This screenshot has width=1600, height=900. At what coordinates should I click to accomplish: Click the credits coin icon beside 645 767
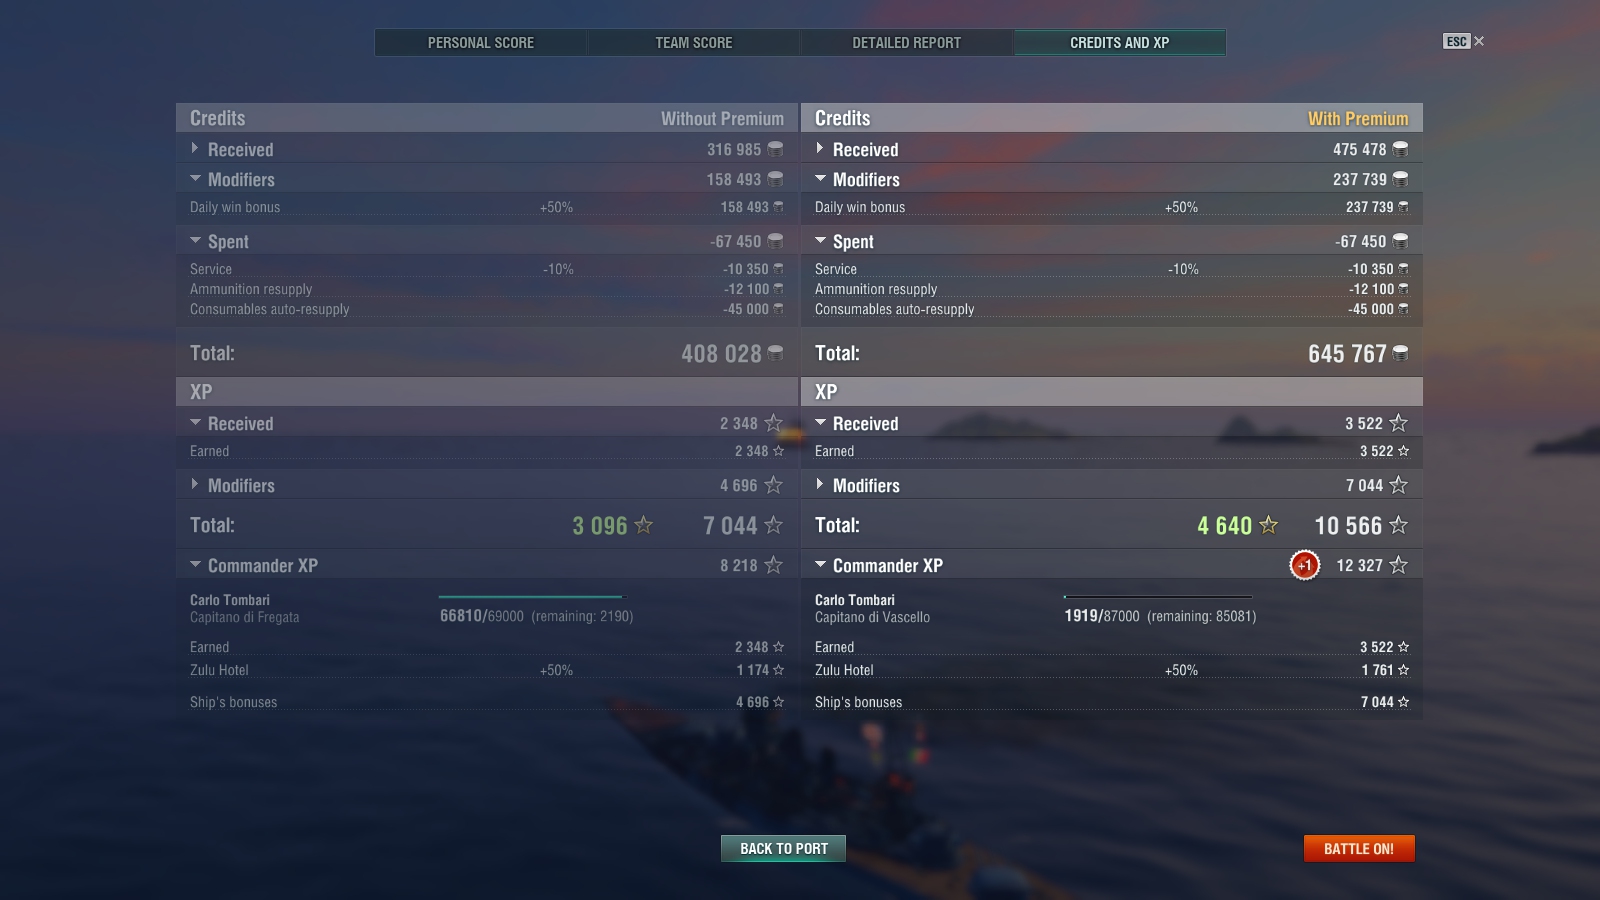click(1400, 353)
